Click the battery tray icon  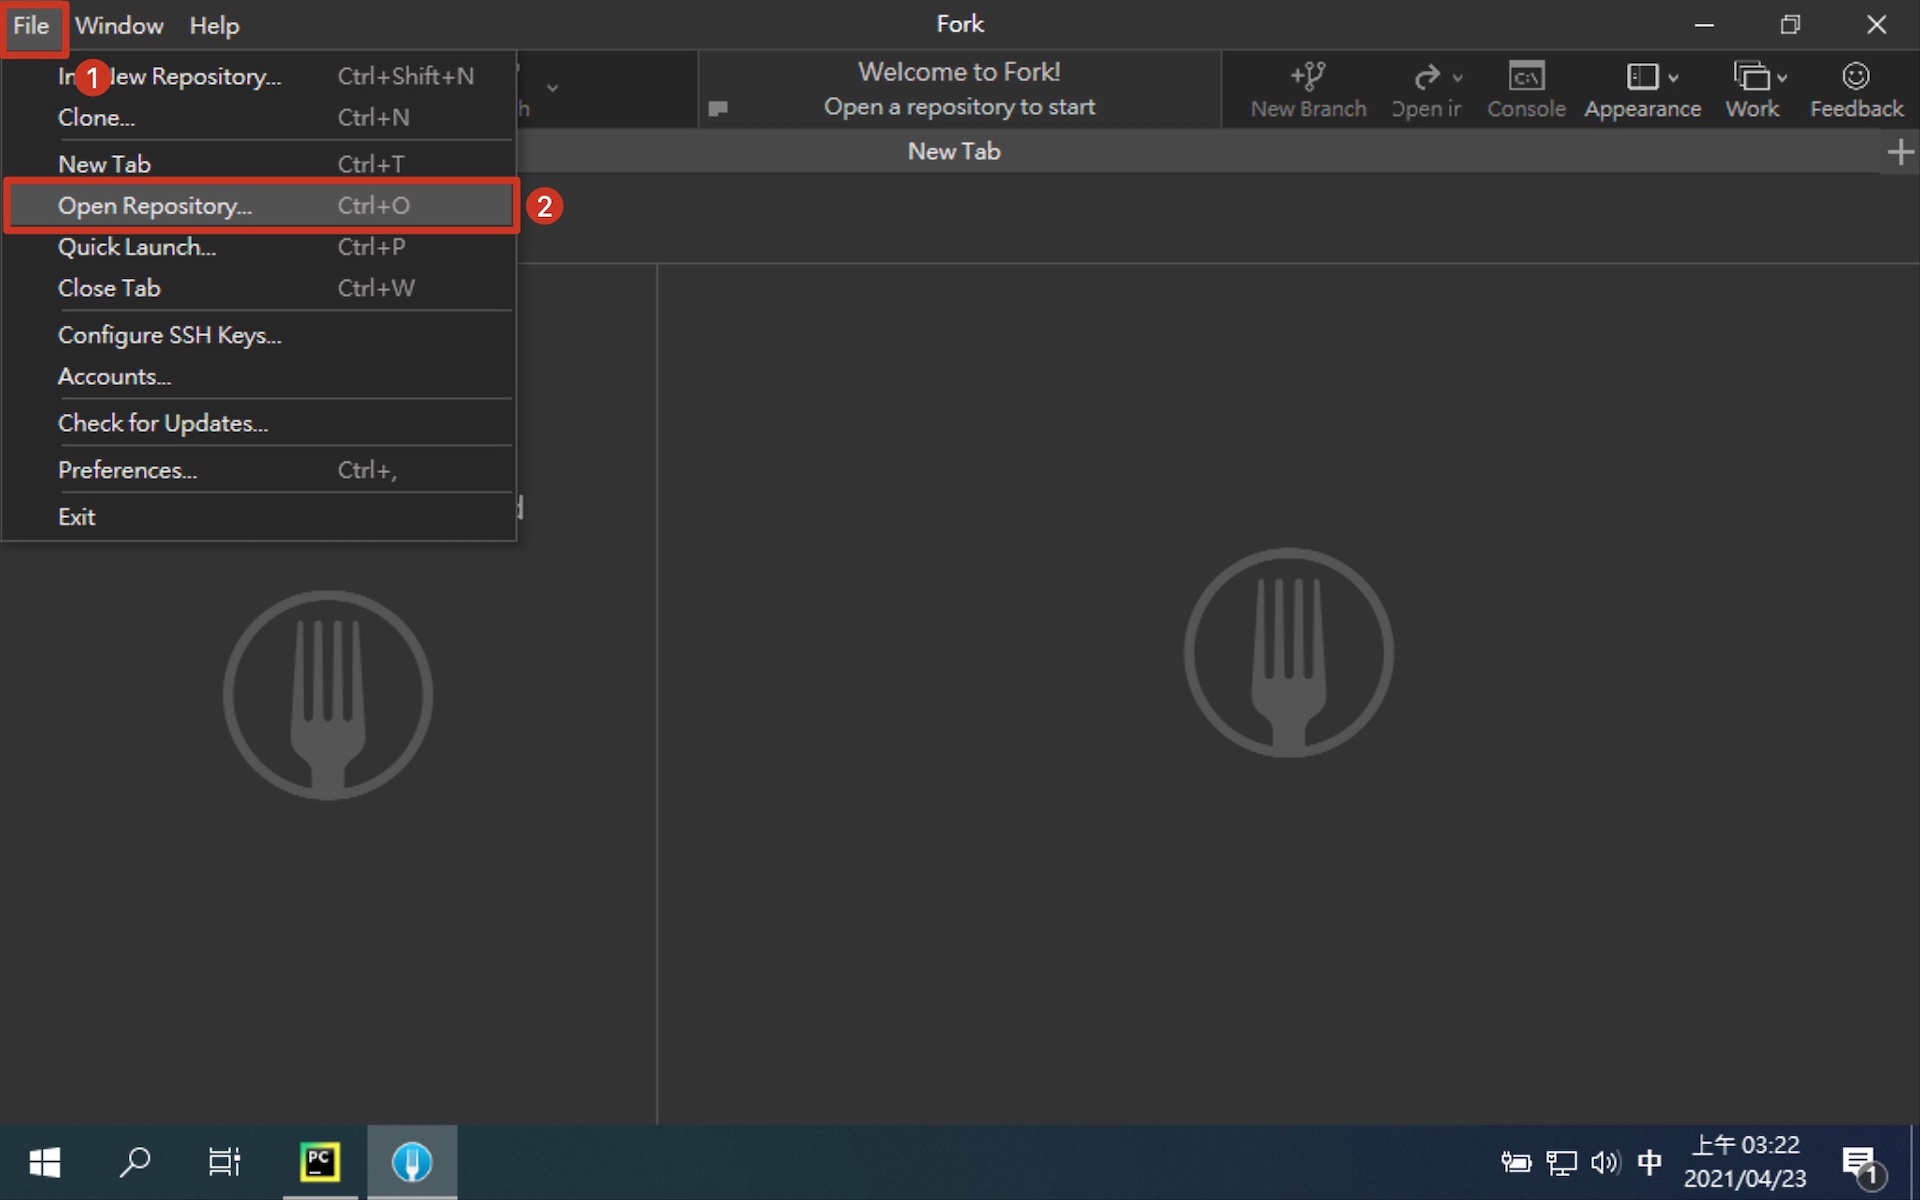click(x=1516, y=1162)
